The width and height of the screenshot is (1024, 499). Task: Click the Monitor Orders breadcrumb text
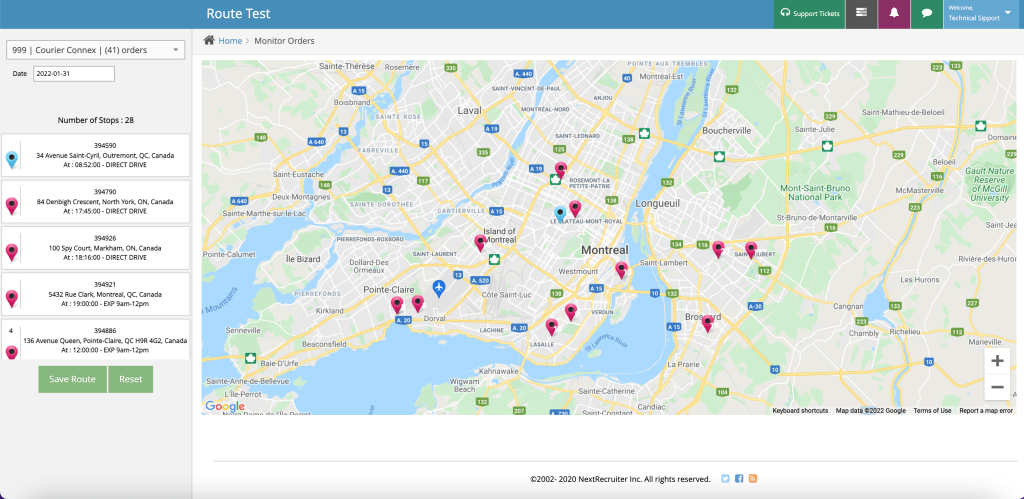click(x=284, y=40)
